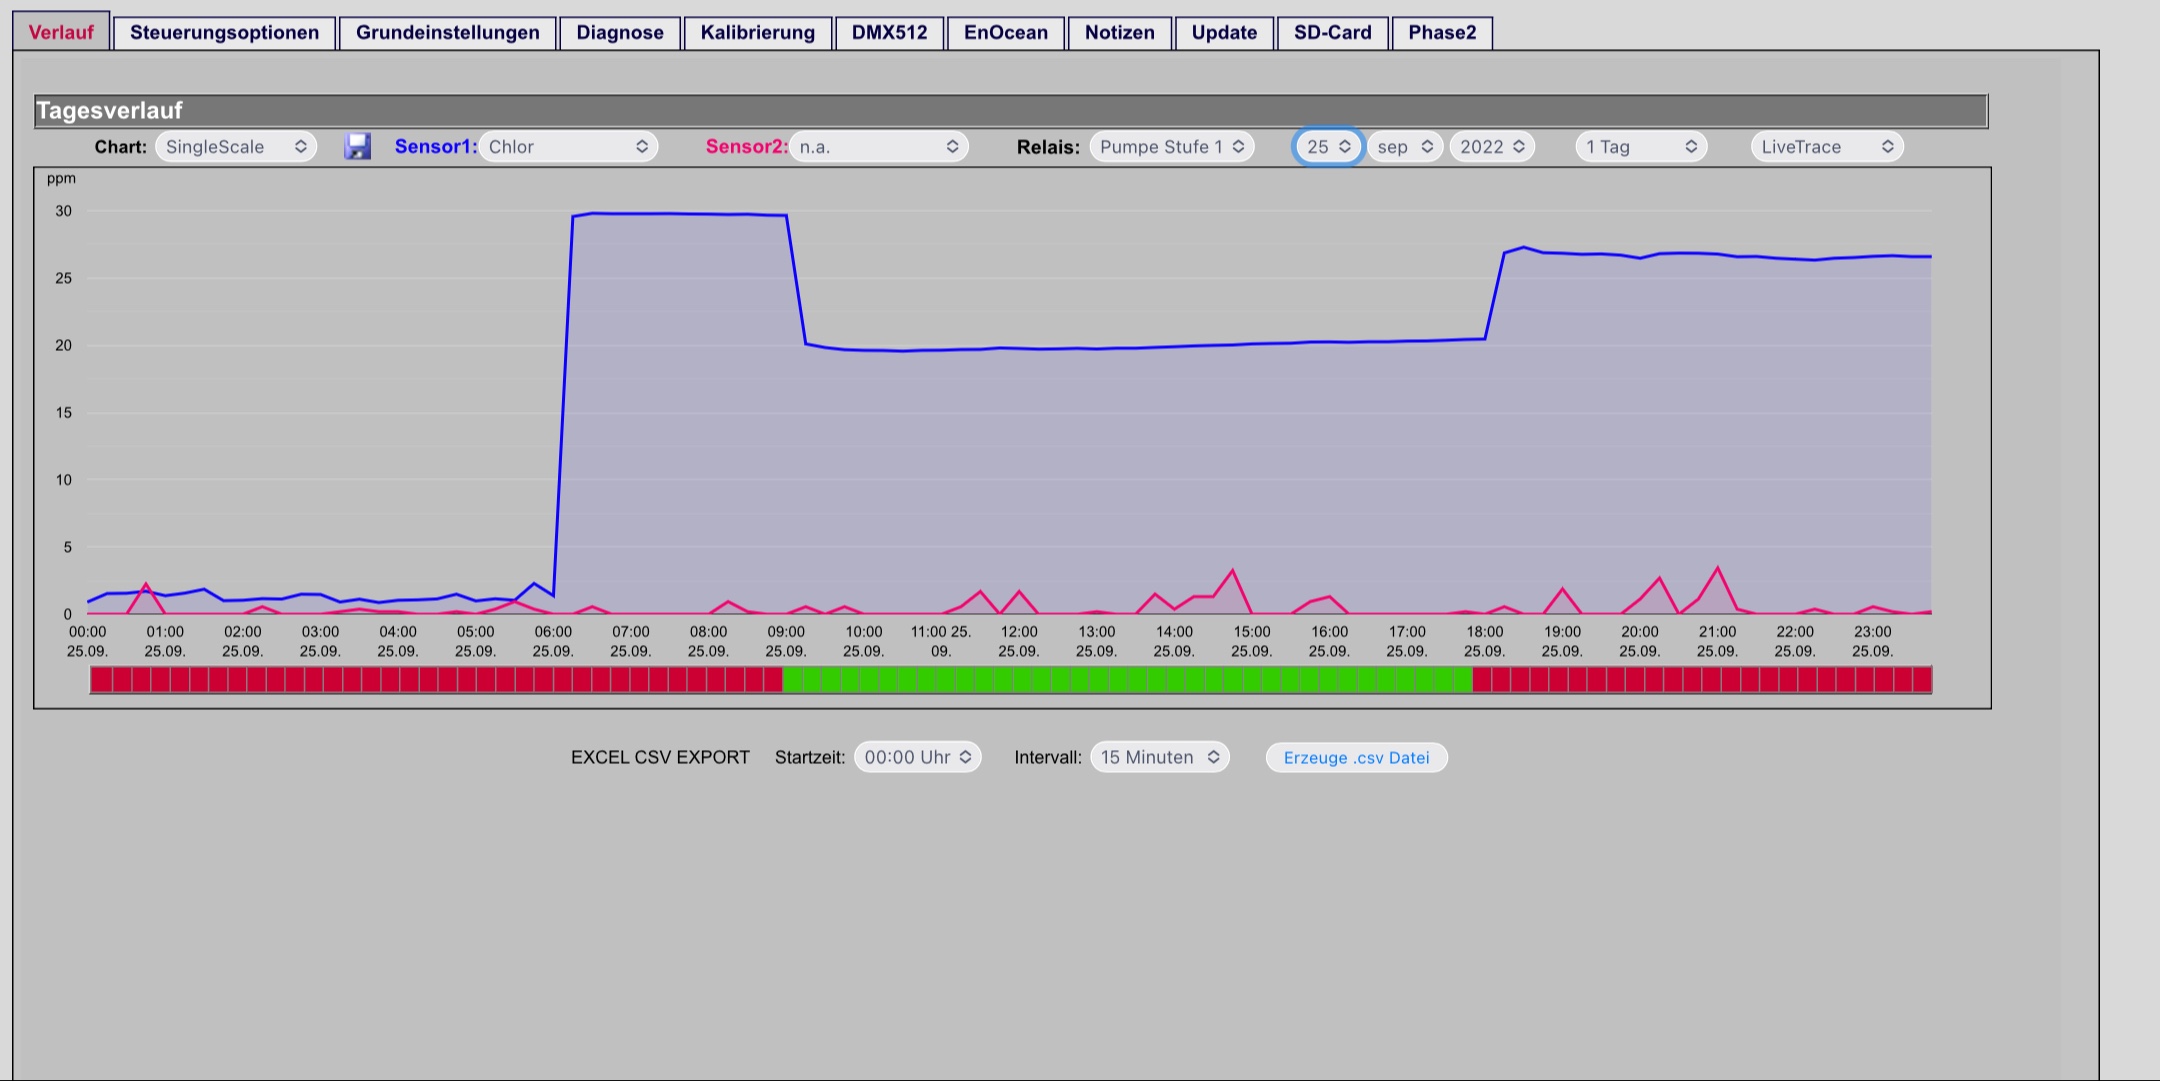Viewport: 2160px width, 1081px height.
Task: Change the year selector showing 2022
Action: [x=1492, y=147]
